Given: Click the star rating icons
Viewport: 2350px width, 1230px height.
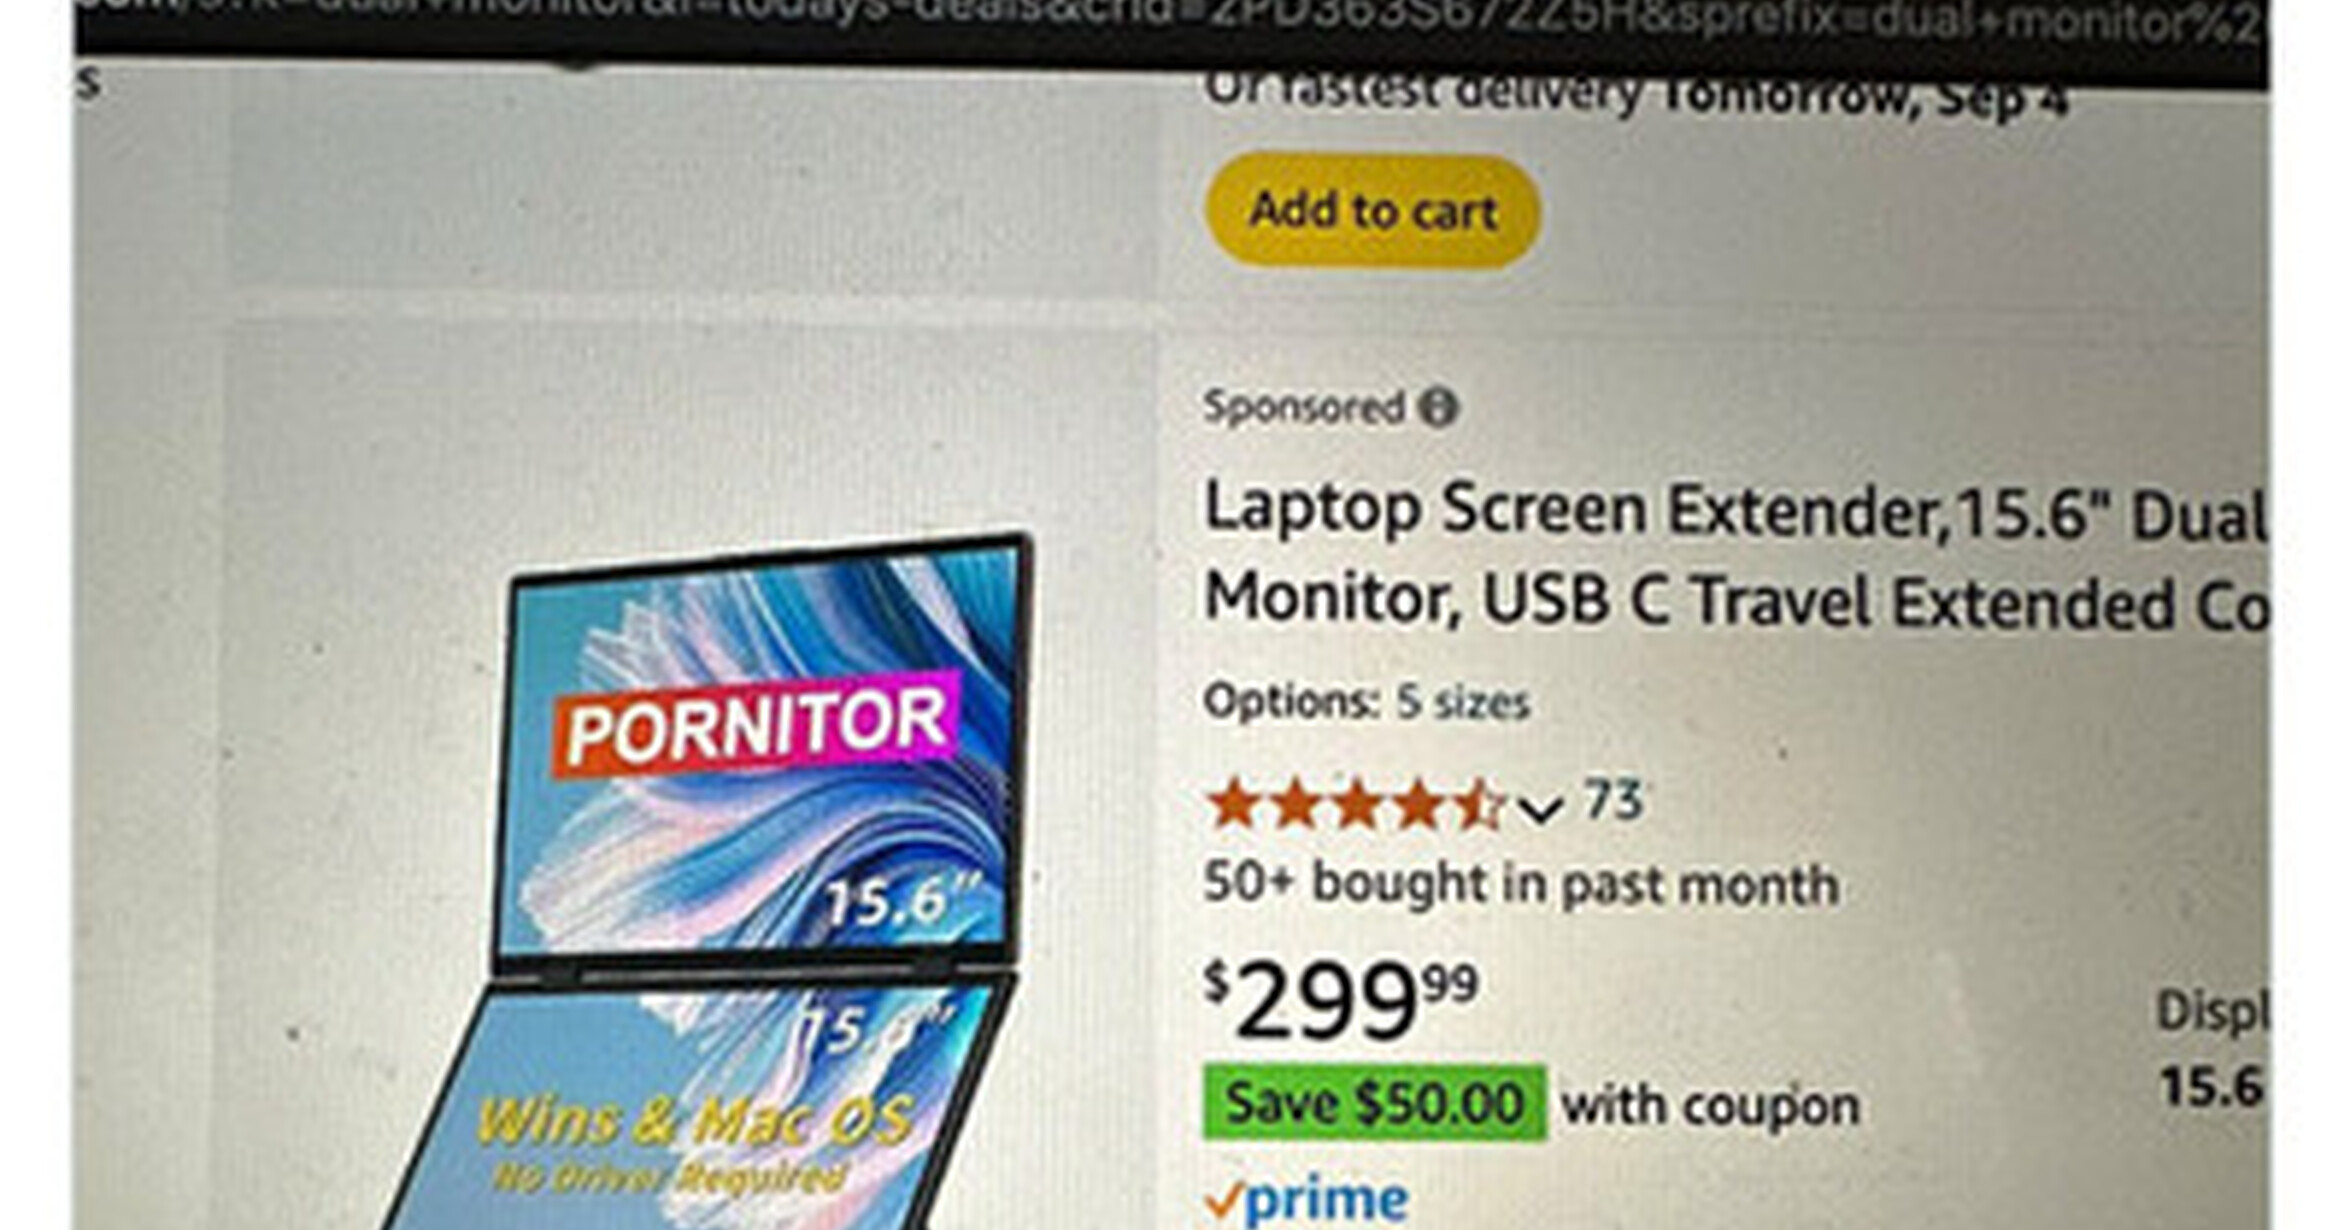Looking at the screenshot, I should (x=1356, y=805).
